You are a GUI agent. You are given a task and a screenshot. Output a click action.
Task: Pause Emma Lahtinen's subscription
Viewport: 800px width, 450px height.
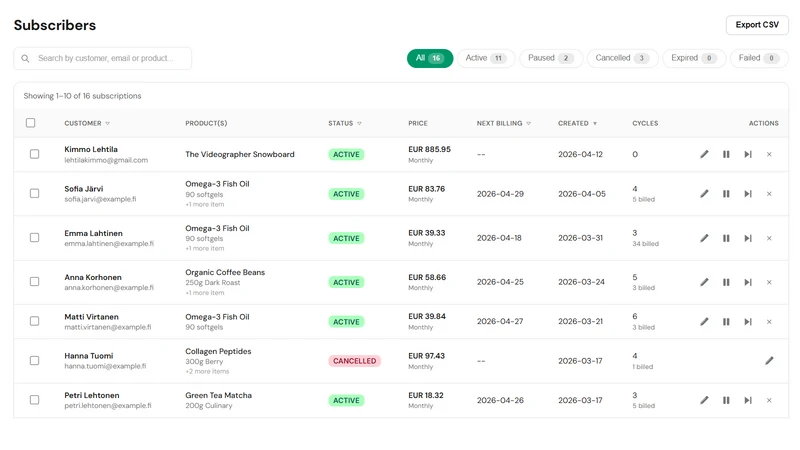tap(726, 238)
